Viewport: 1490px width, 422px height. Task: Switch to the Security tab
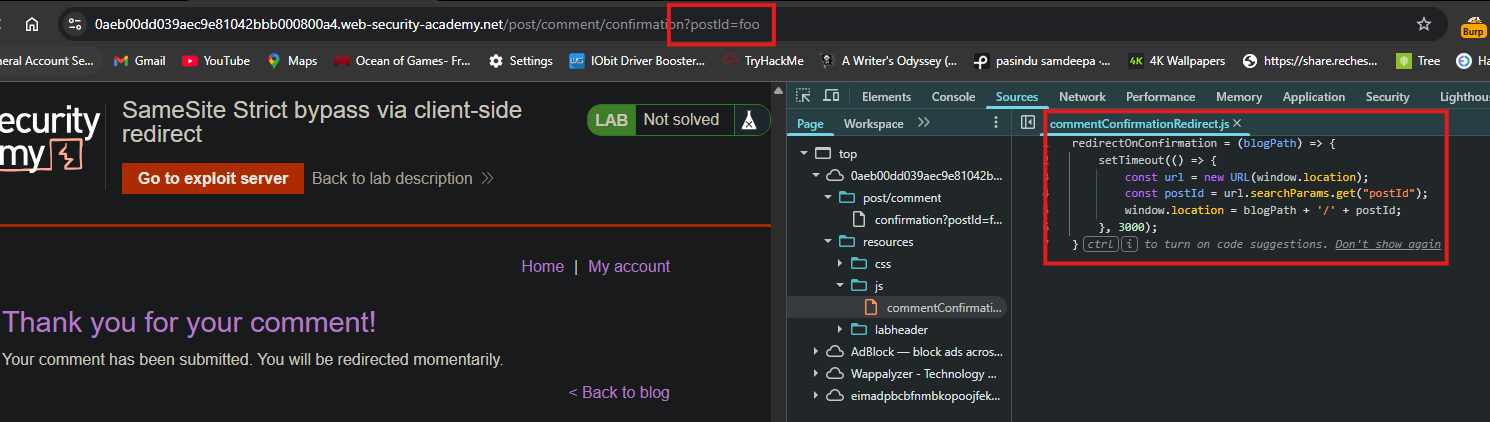click(1387, 97)
